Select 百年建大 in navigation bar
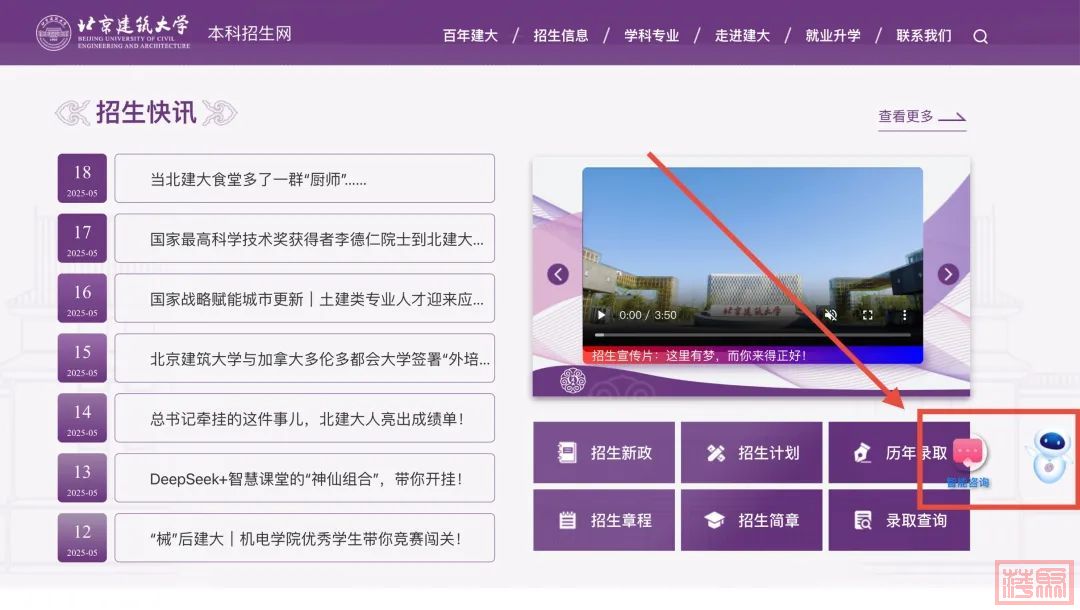The height and width of the screenshot is (610, 1080). point(470,36)
